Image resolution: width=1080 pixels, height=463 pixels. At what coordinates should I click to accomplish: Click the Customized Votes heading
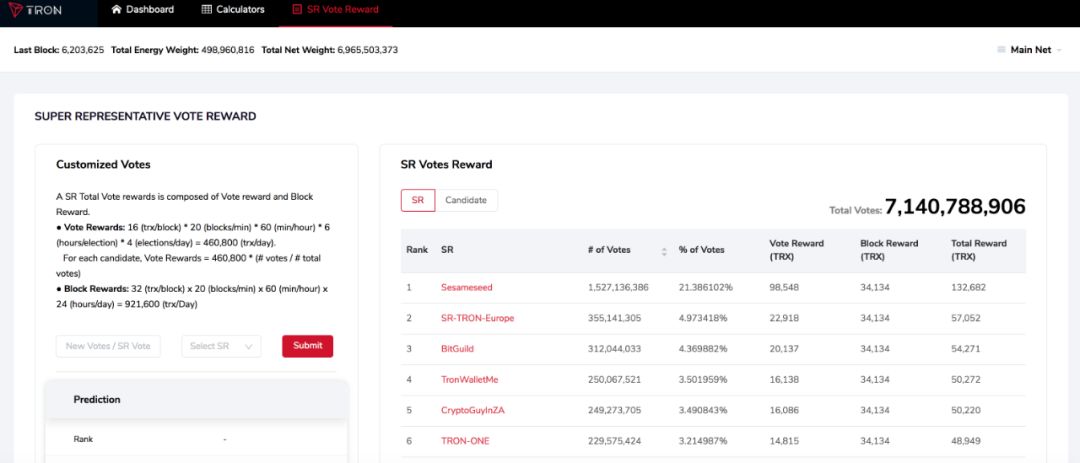tap(103, 165)
